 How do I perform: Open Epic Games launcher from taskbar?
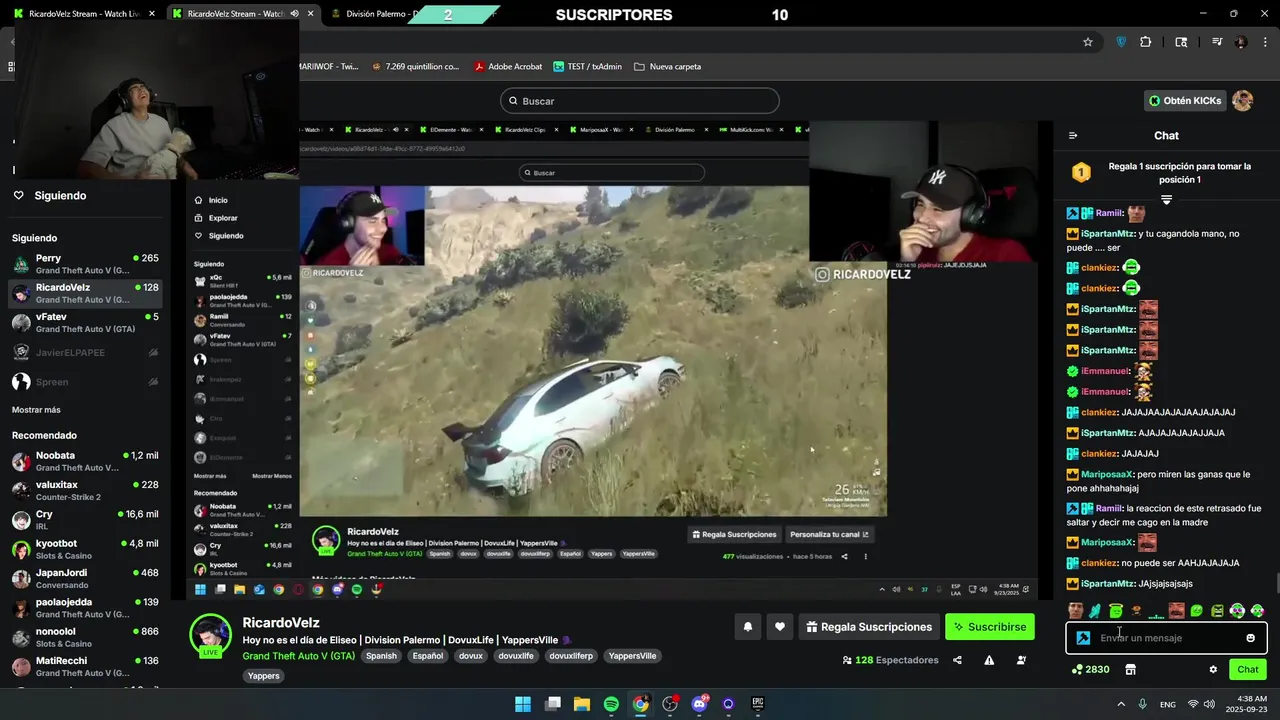[x=758, y=704]
